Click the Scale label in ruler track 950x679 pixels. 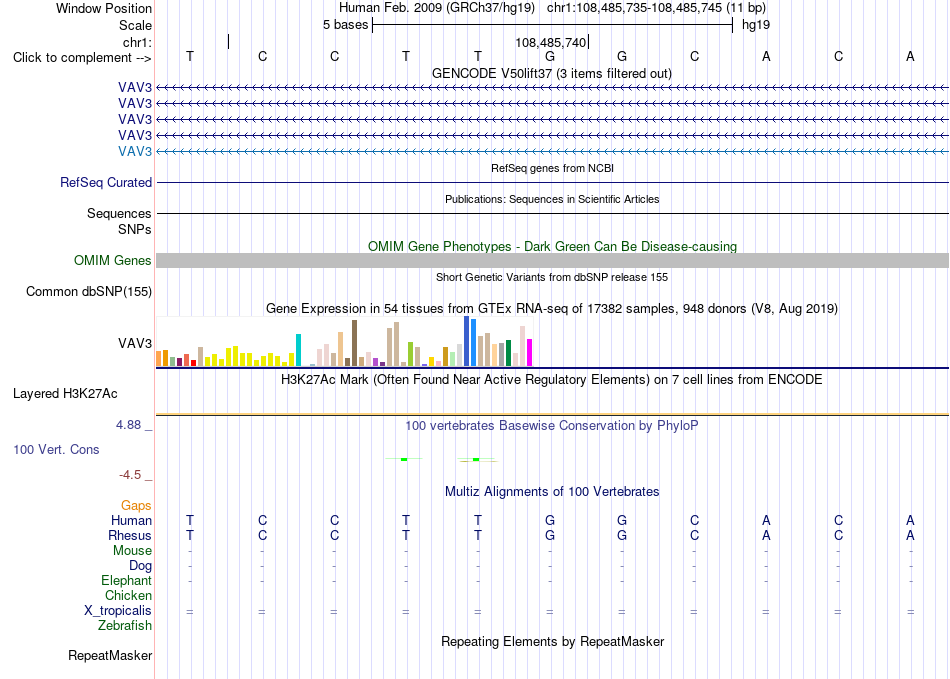point(136,25)
